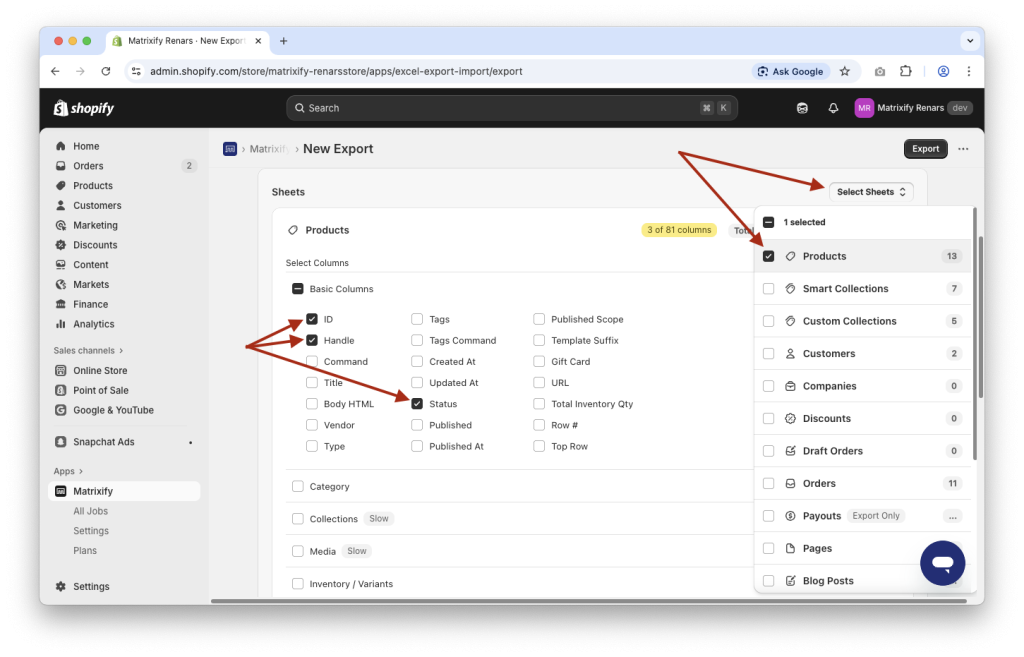Image resolution: width=1024 pixels, height=657 pixels.
Task: Click the Export button
Action: [x=924, y=148]
